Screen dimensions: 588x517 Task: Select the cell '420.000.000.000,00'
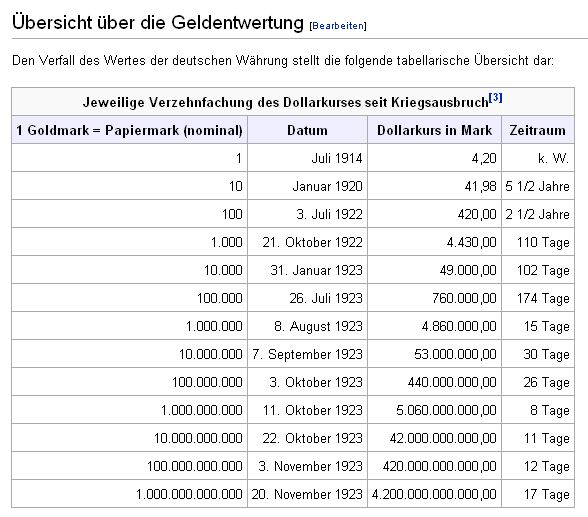click(x=434, y=466)
